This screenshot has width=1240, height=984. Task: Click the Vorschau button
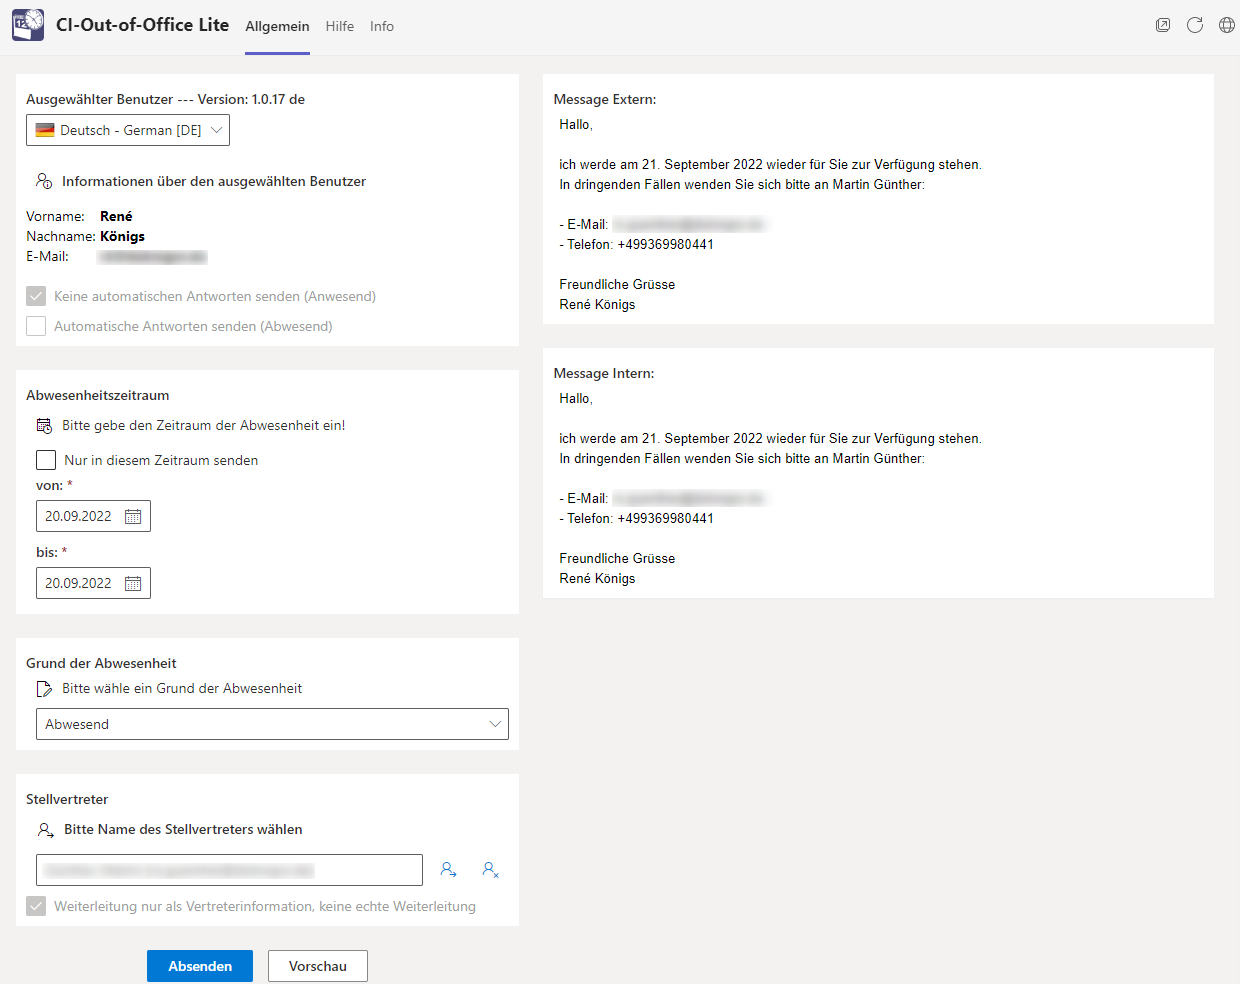coord(318,966)
